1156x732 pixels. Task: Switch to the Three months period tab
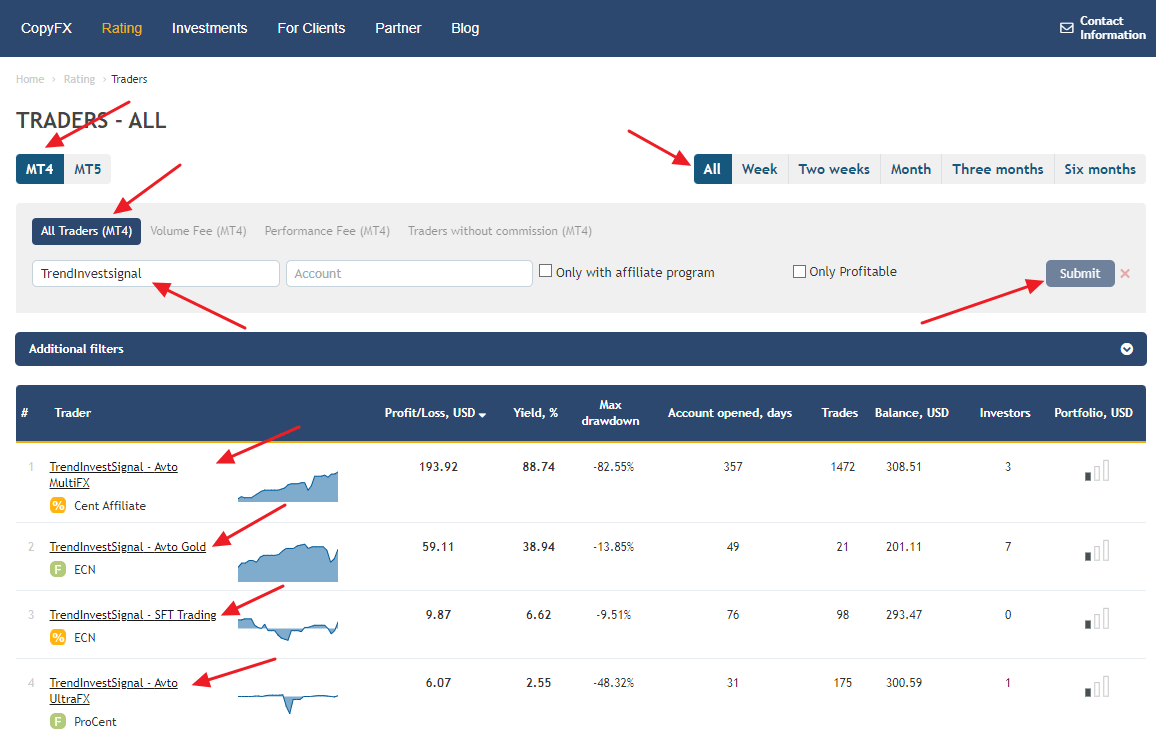pyautogui.click(x=997, y=169)
